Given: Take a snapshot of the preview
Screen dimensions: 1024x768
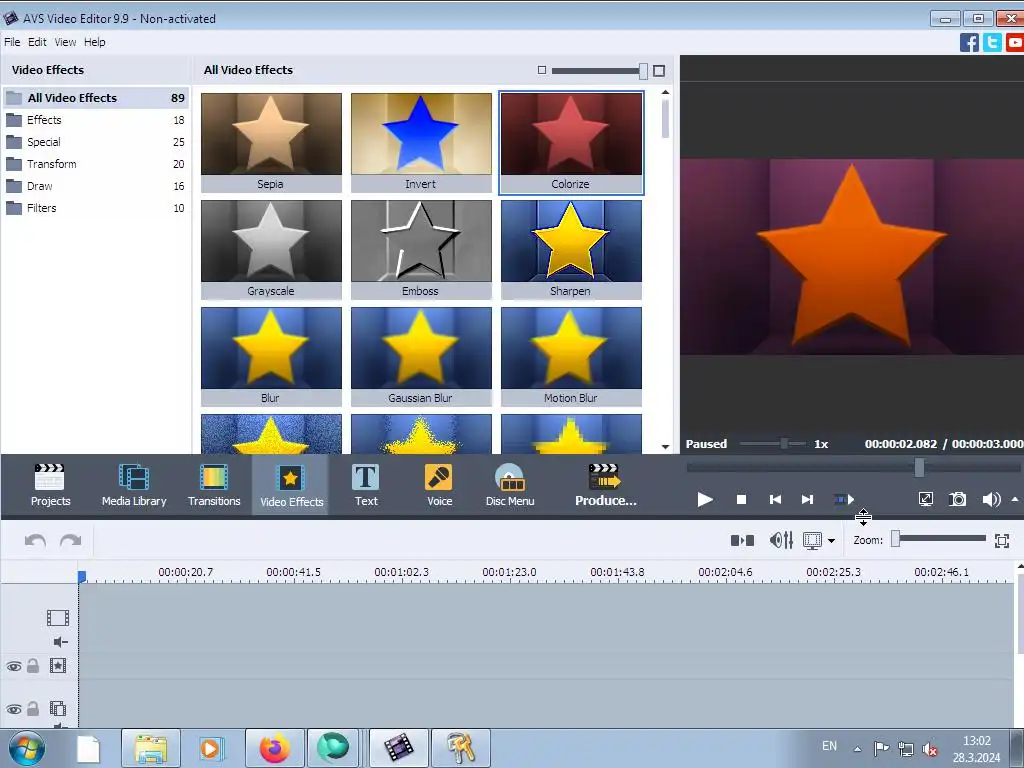Looking at the screenshot, I should (957, 500).
